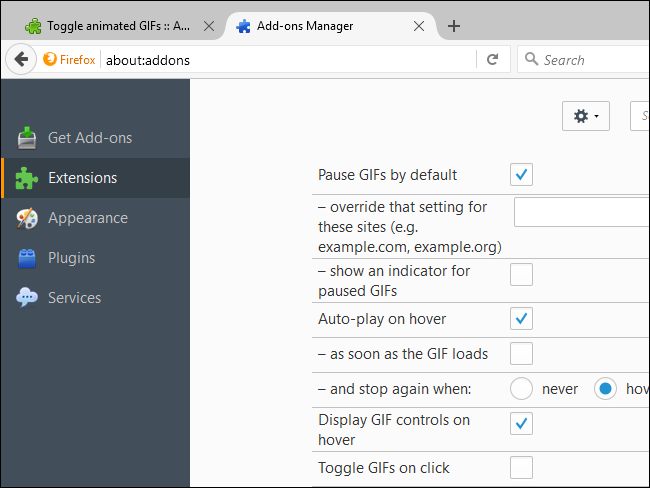The width and height of the screenshot is (650, 488).
Task: Select the never radio option
Action: click(x=521, y=387)
